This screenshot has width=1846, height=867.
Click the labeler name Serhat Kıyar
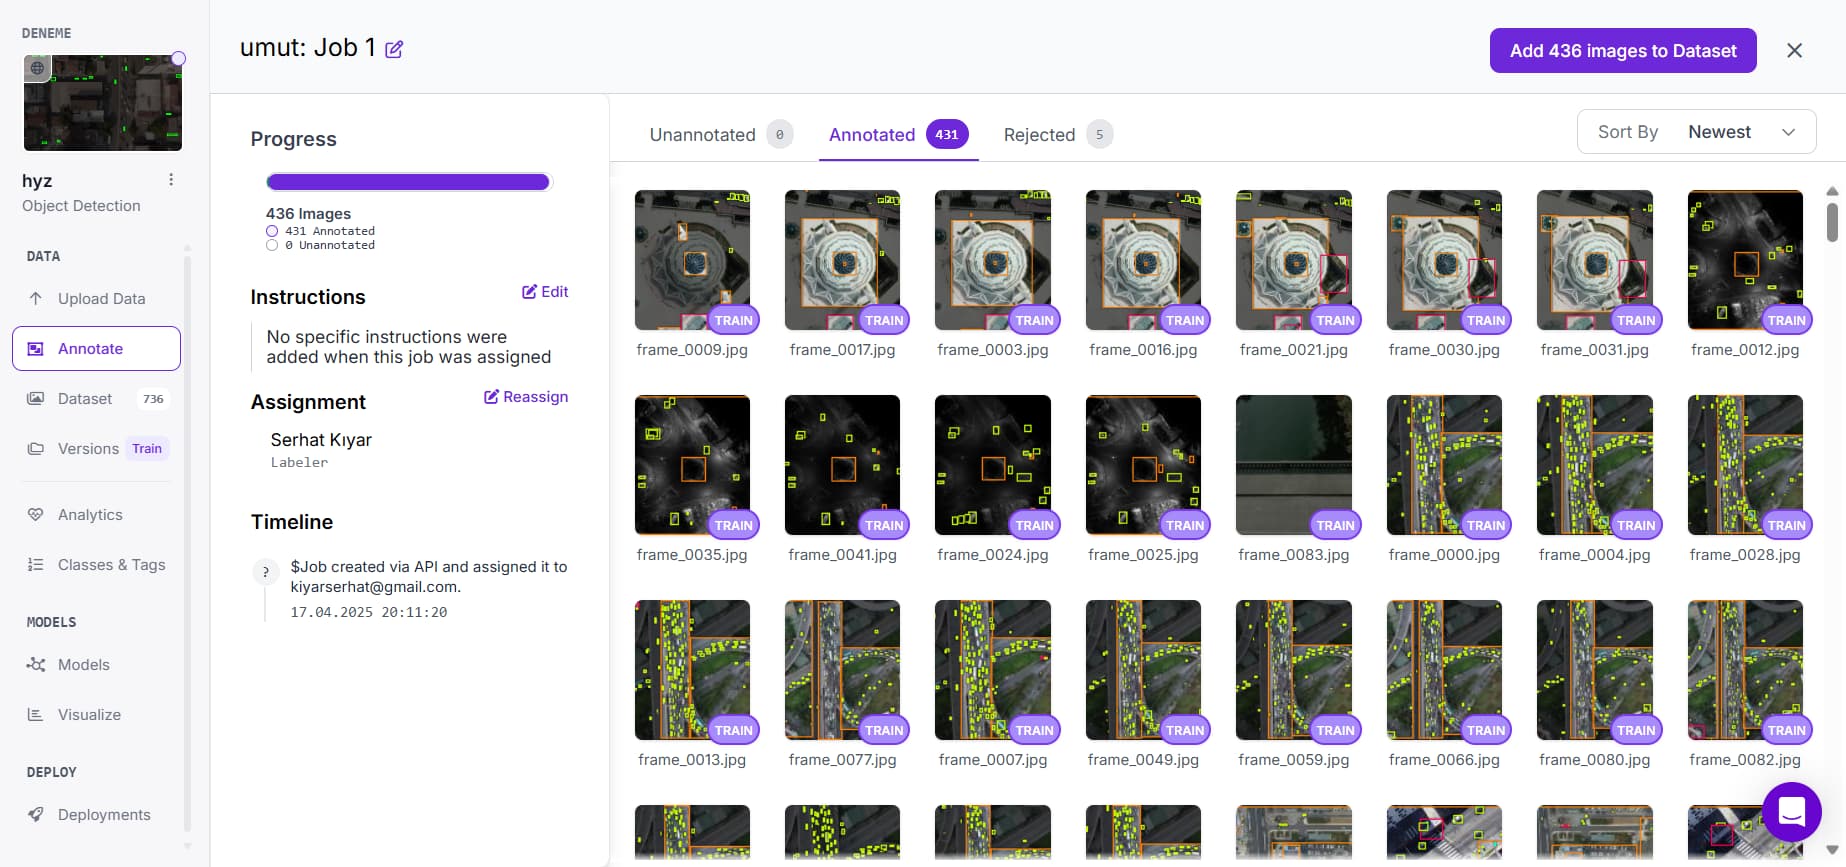pyautogui.click(x=321, y=440)
